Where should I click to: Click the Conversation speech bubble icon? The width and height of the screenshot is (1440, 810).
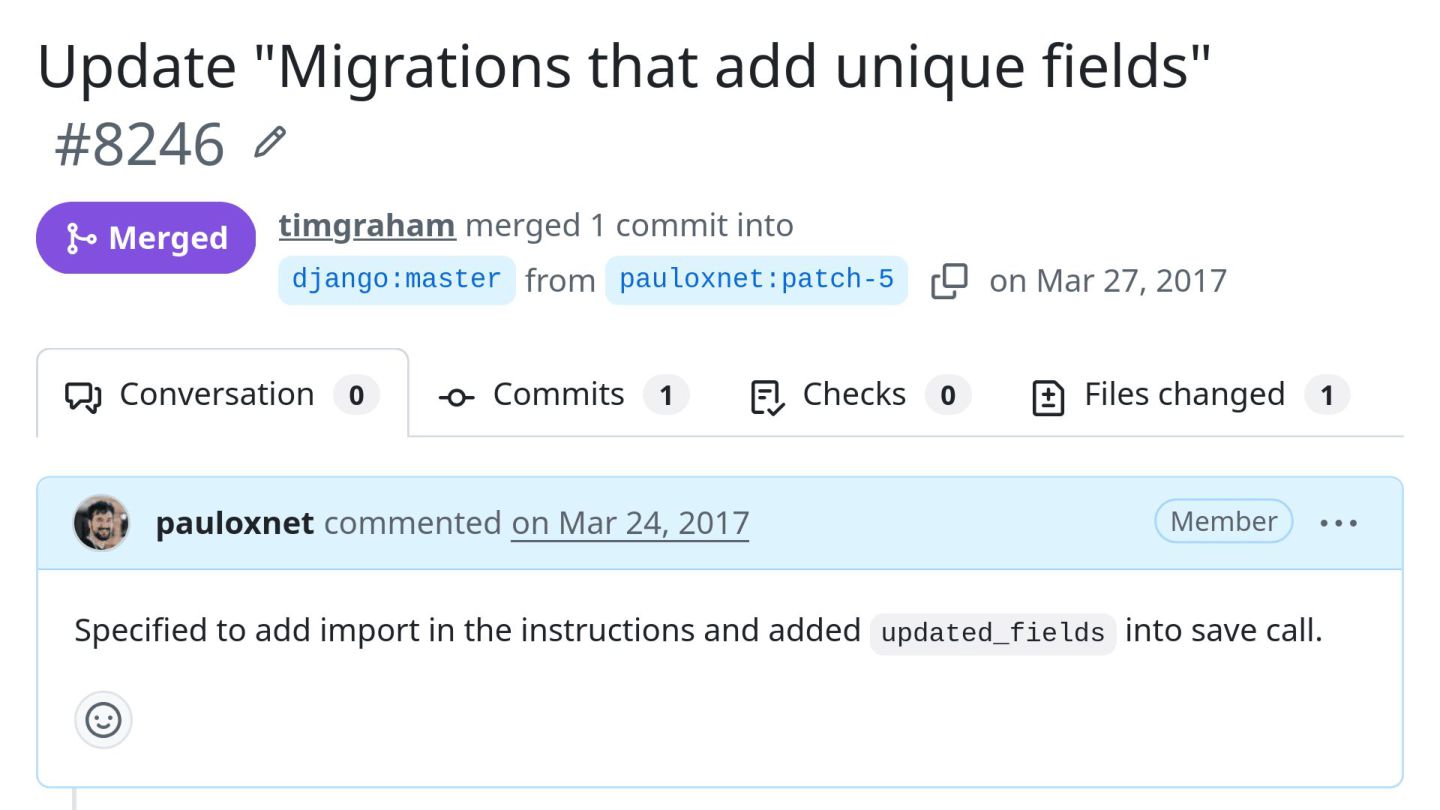tap(83, 396)
